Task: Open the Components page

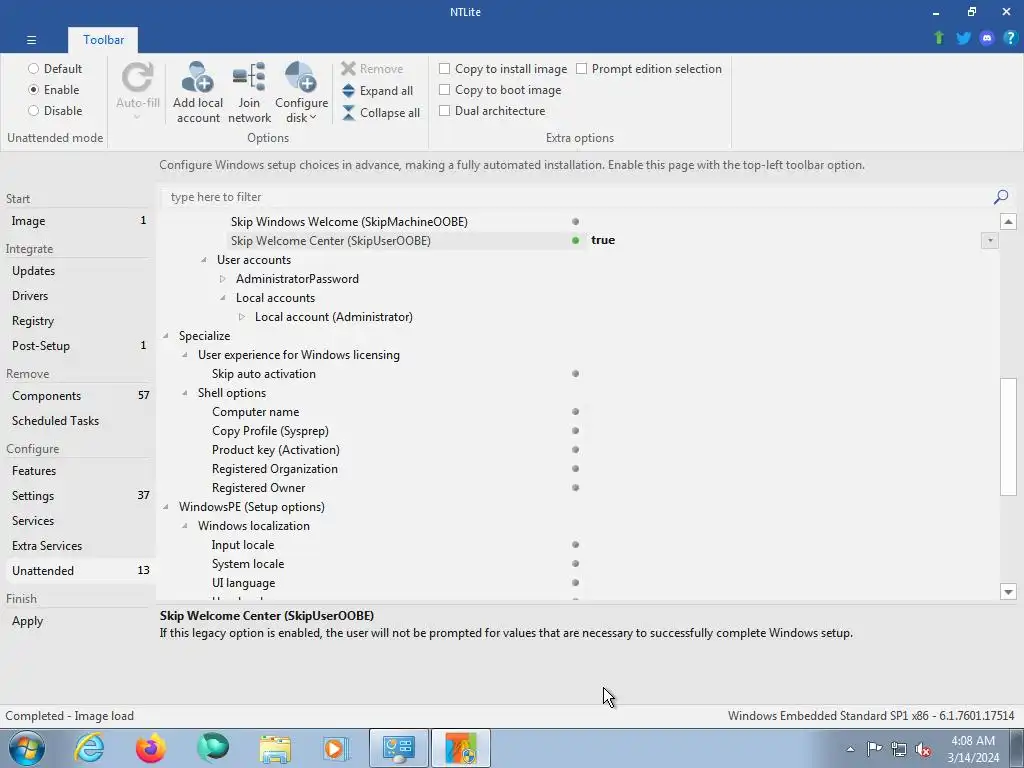Action: pyautogui.click(x=78, y=396)
